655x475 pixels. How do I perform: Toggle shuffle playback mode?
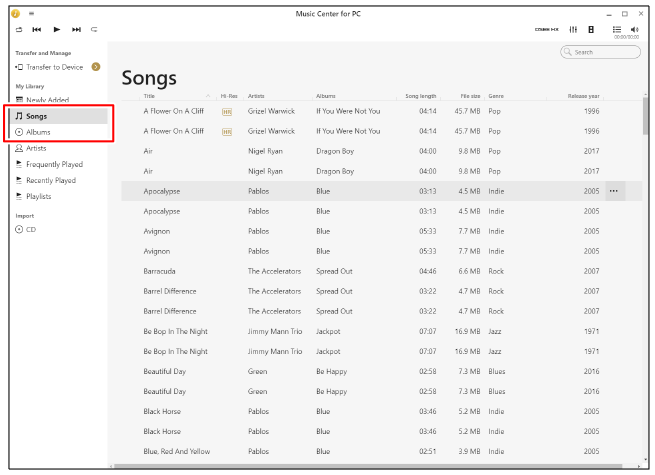(x=19, y=30)
